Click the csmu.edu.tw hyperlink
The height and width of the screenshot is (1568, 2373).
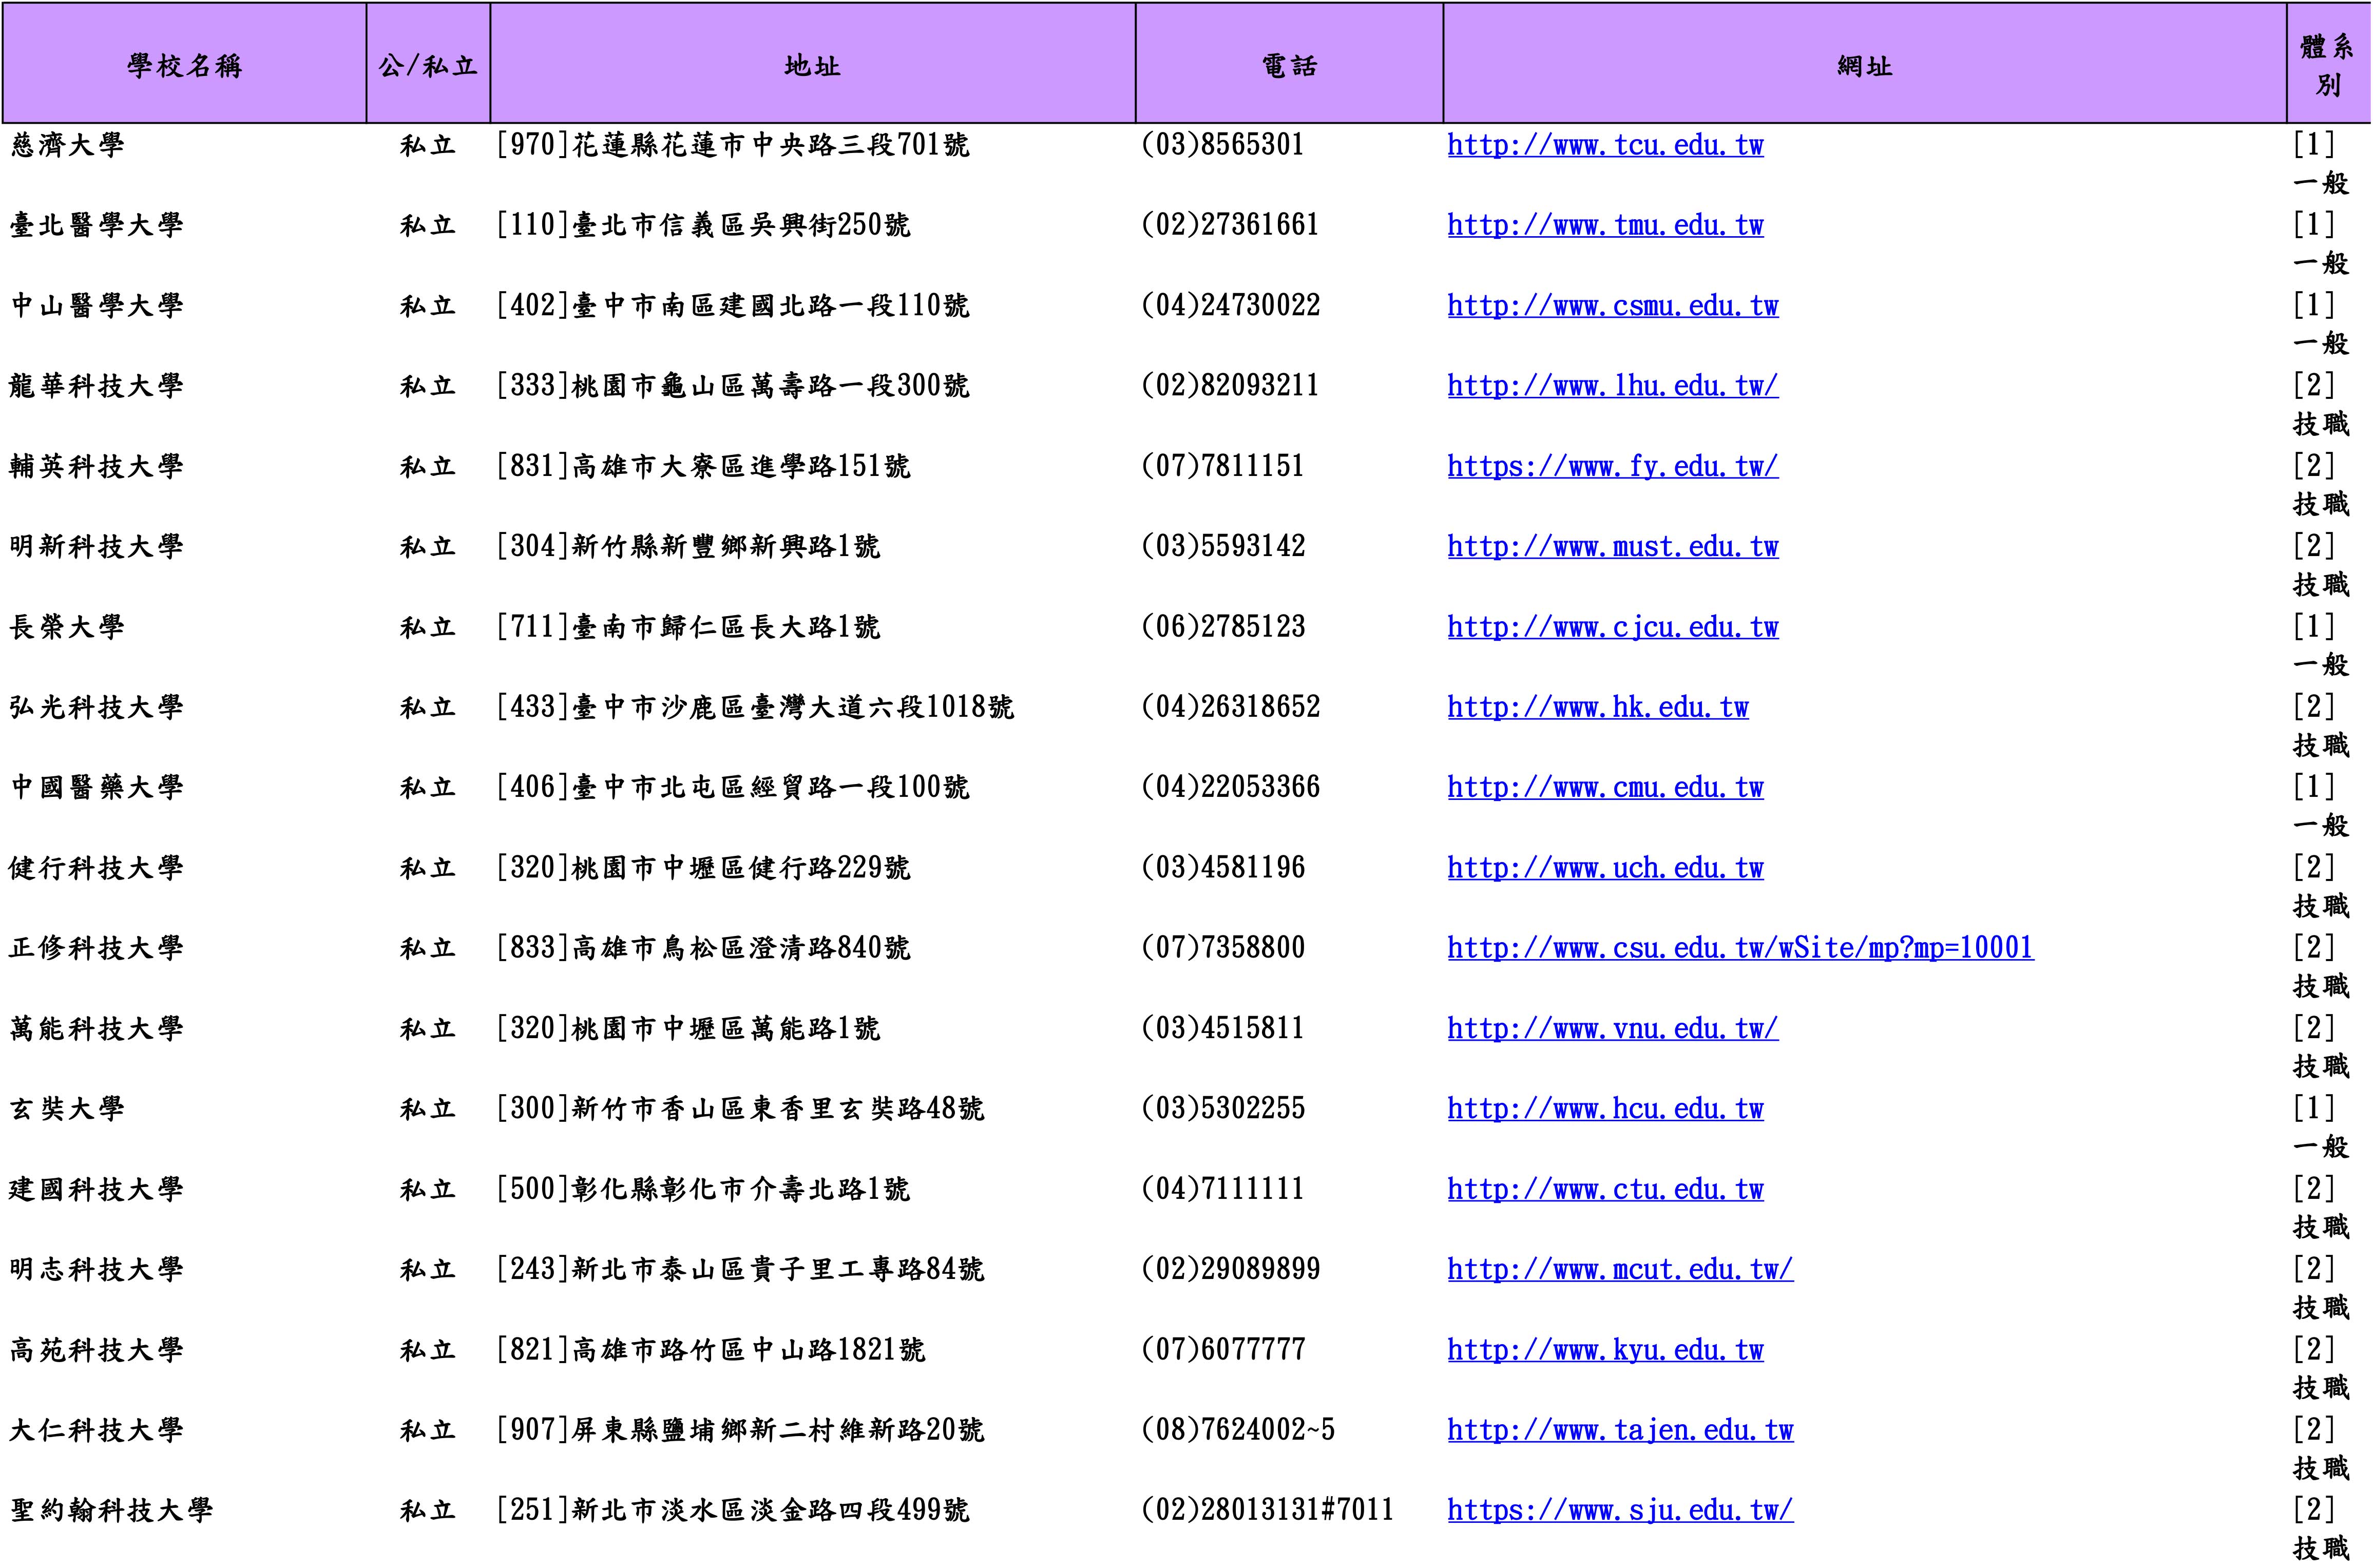(x=1612, y=306)
